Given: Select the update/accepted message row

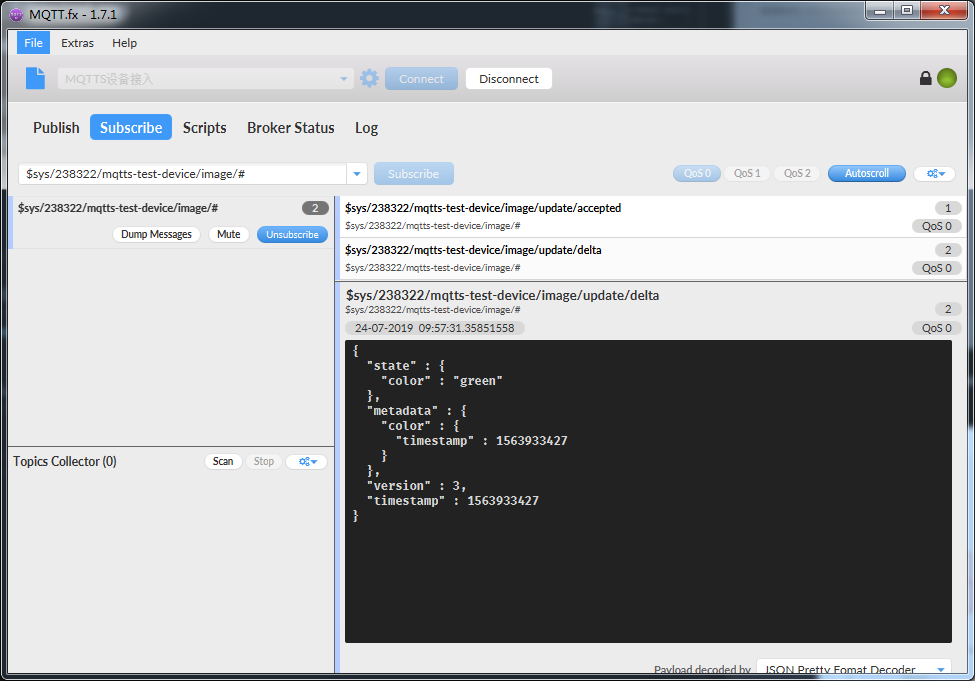Looking at the screenshot, I should [x=652, y=216].
